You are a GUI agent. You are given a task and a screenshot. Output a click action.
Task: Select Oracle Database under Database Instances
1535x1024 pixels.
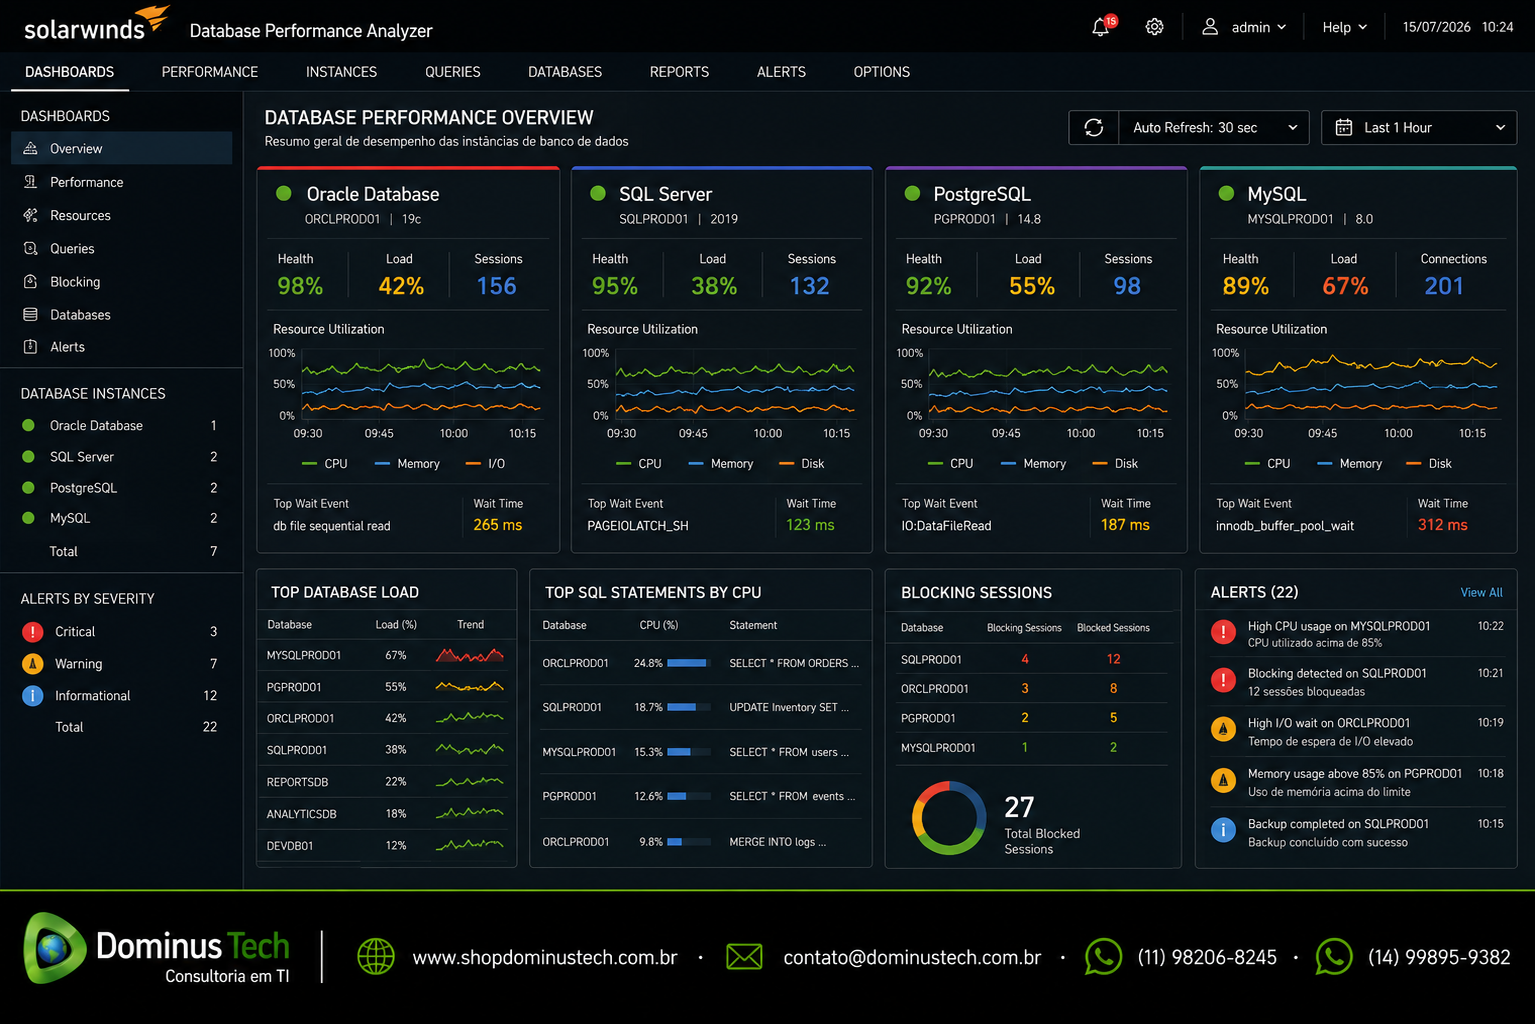pyautogui.click(x=122, y=426)
